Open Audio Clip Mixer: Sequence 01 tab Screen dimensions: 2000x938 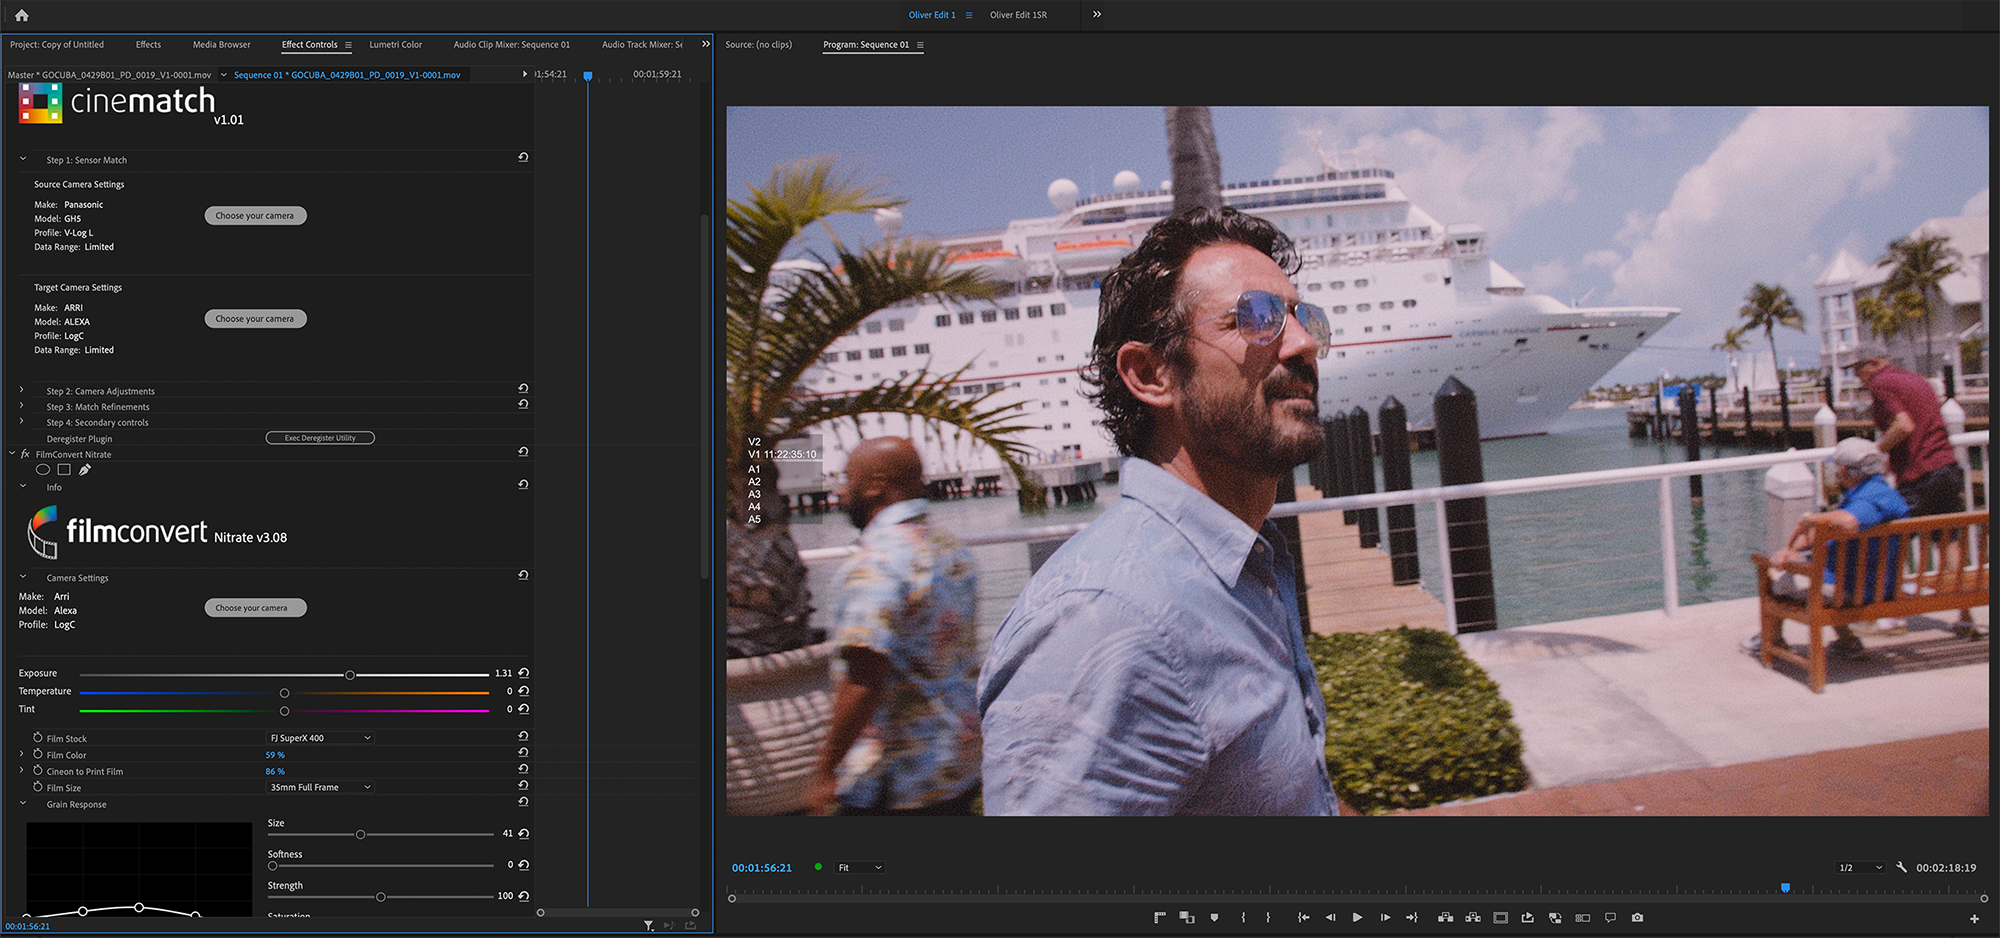tap(512, 44)
